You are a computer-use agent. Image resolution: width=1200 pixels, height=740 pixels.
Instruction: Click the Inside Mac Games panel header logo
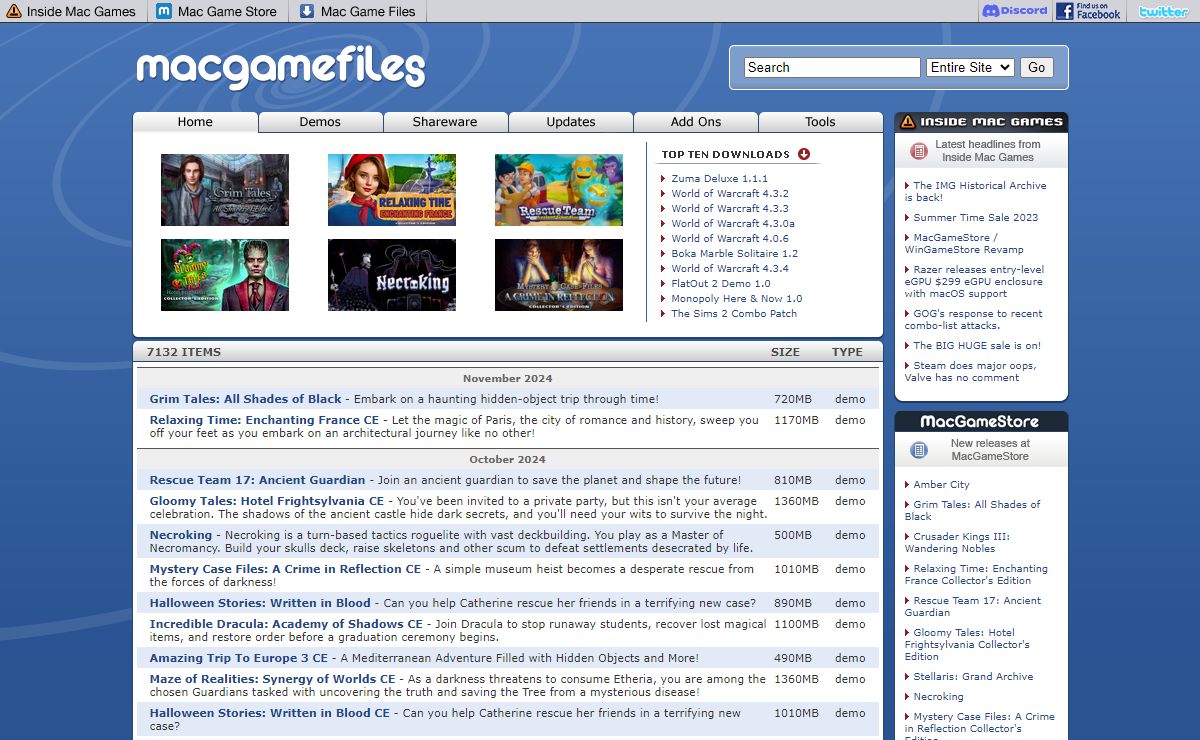[981, 122]
